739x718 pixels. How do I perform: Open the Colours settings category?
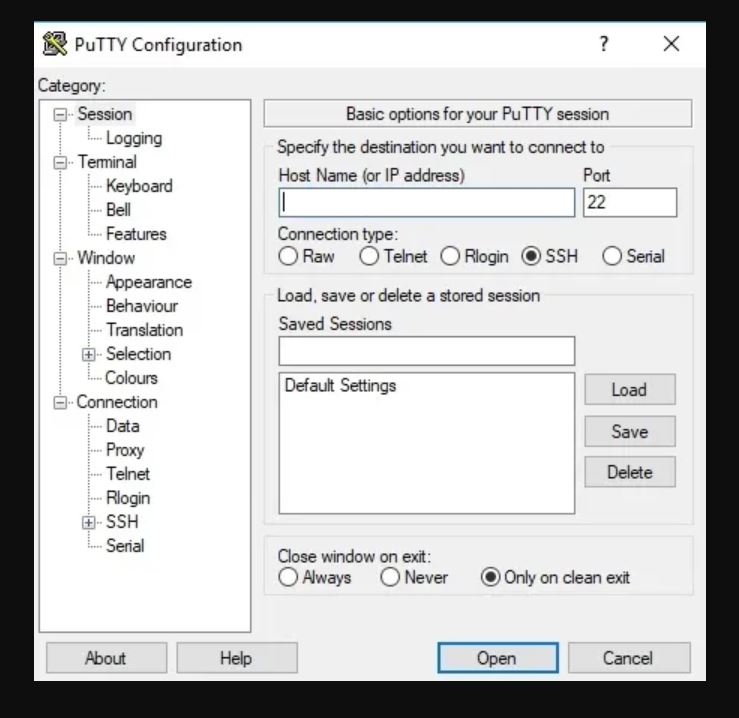[131, 378]
